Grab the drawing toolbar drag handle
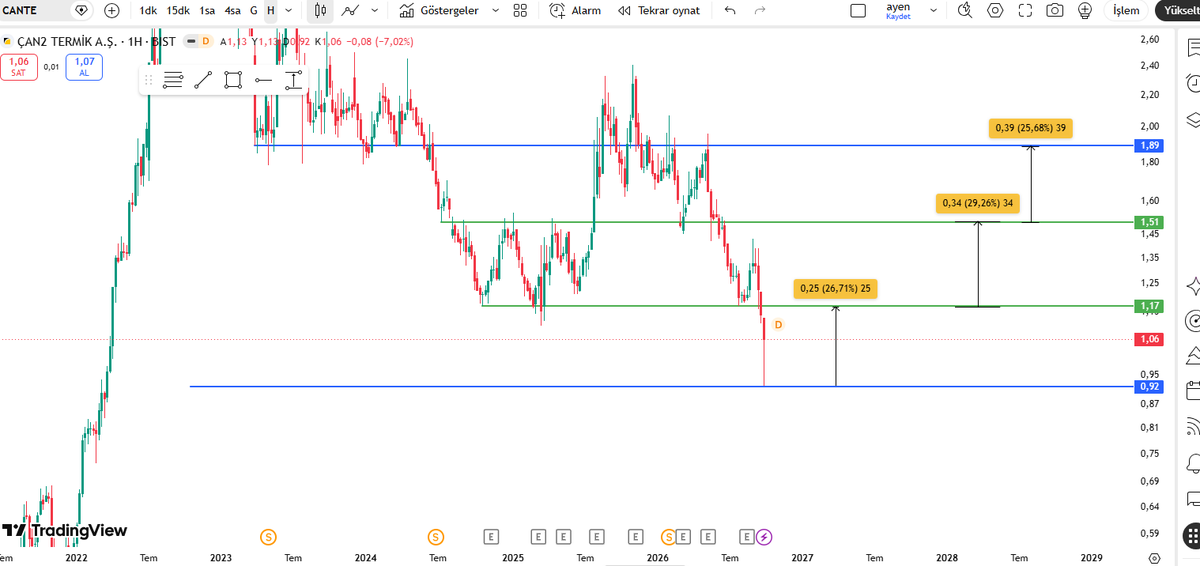 pyautogui.click(x=148, y=80)
